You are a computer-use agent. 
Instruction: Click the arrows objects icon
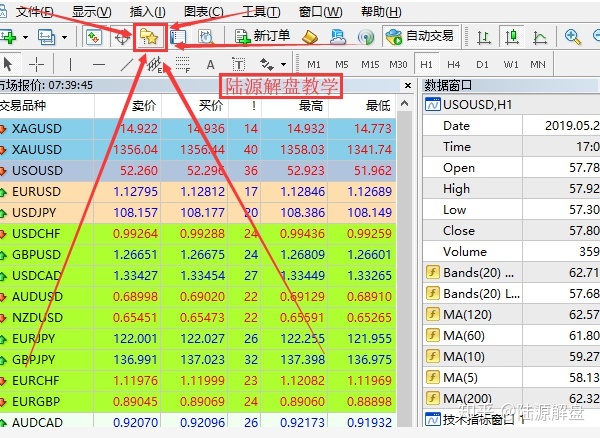(267, 64)
